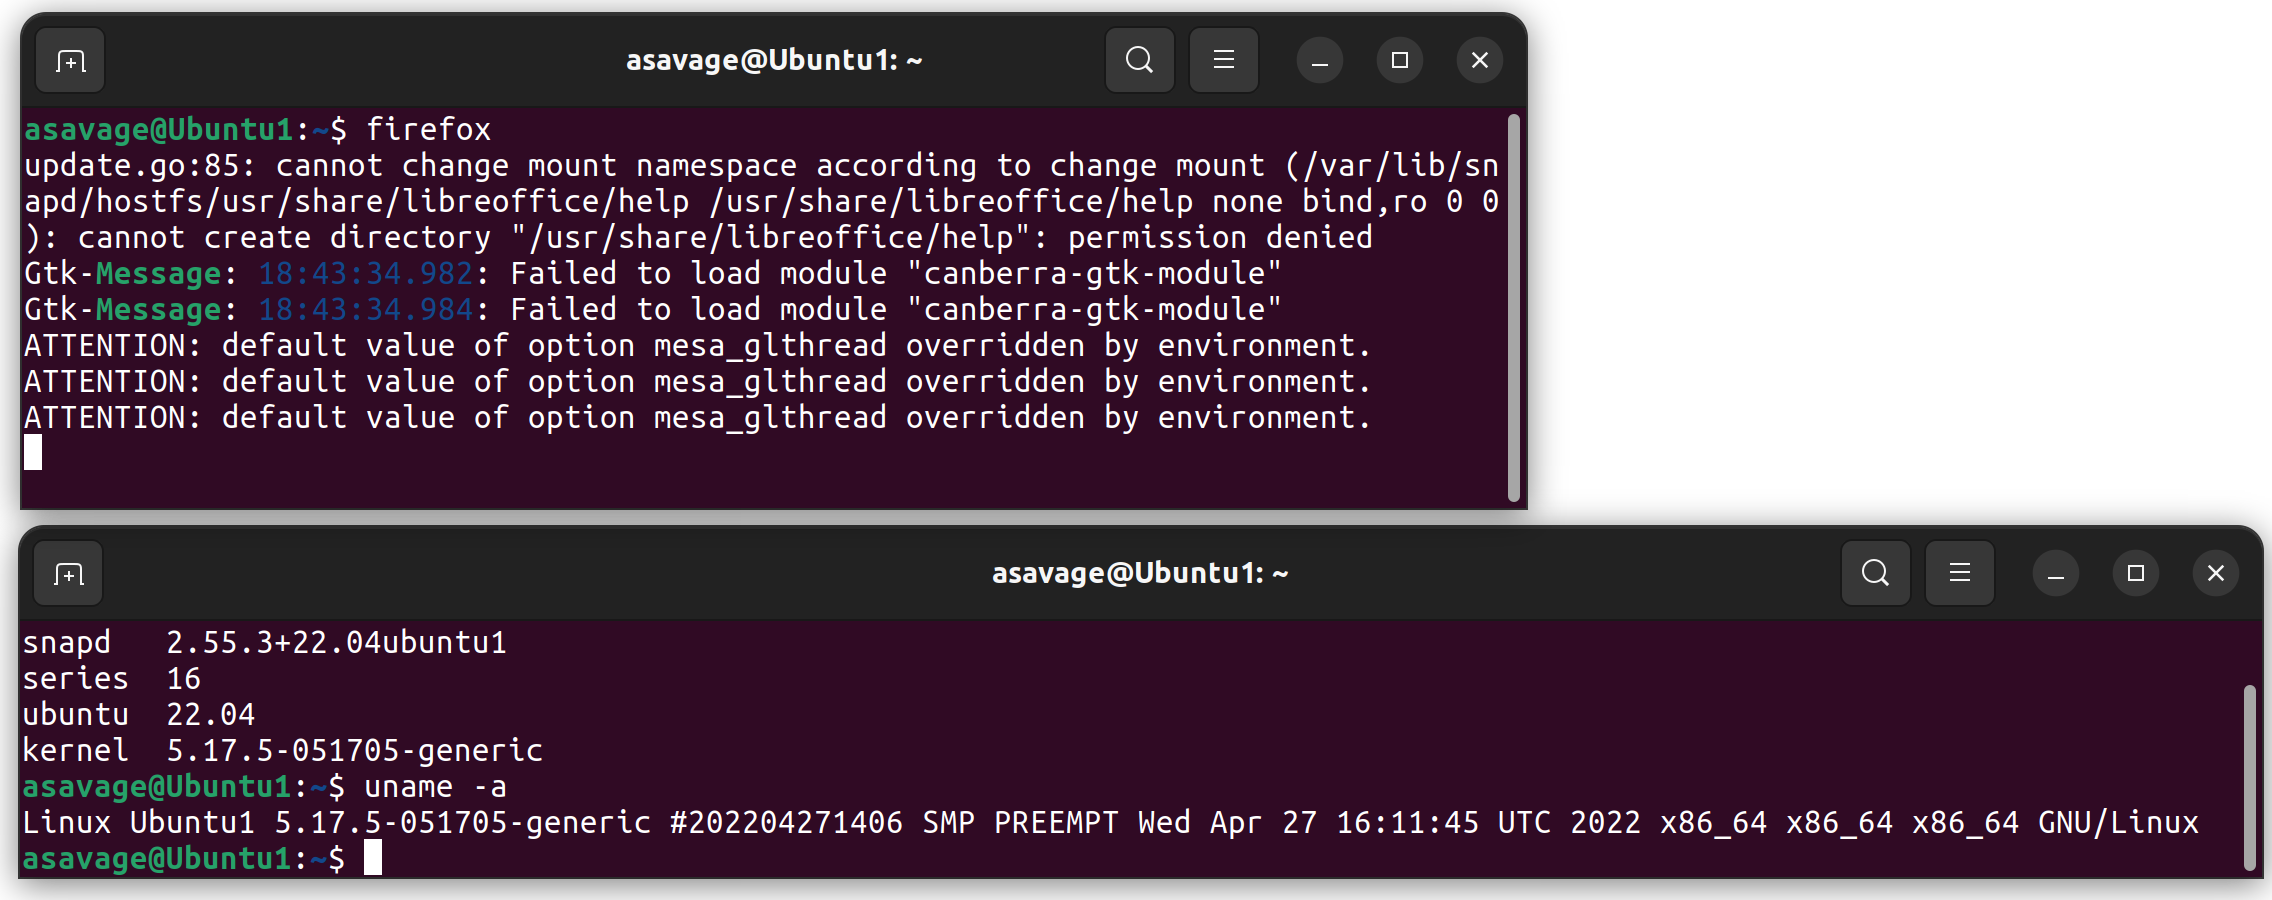The height and width of the screenshot is (900, 2272).
Task: Minimize the terminal showing uname output
Action: [x=2055, y=574]
